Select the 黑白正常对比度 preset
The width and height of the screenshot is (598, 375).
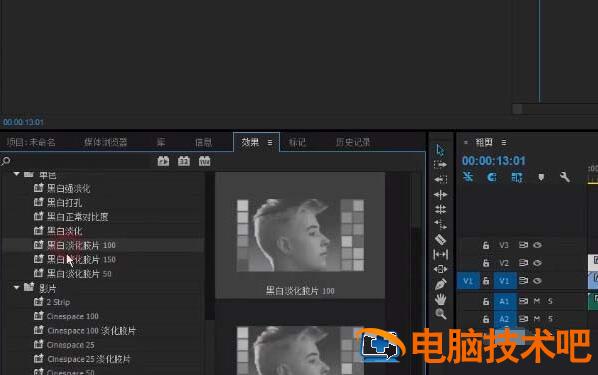click(x=77, y=217)
